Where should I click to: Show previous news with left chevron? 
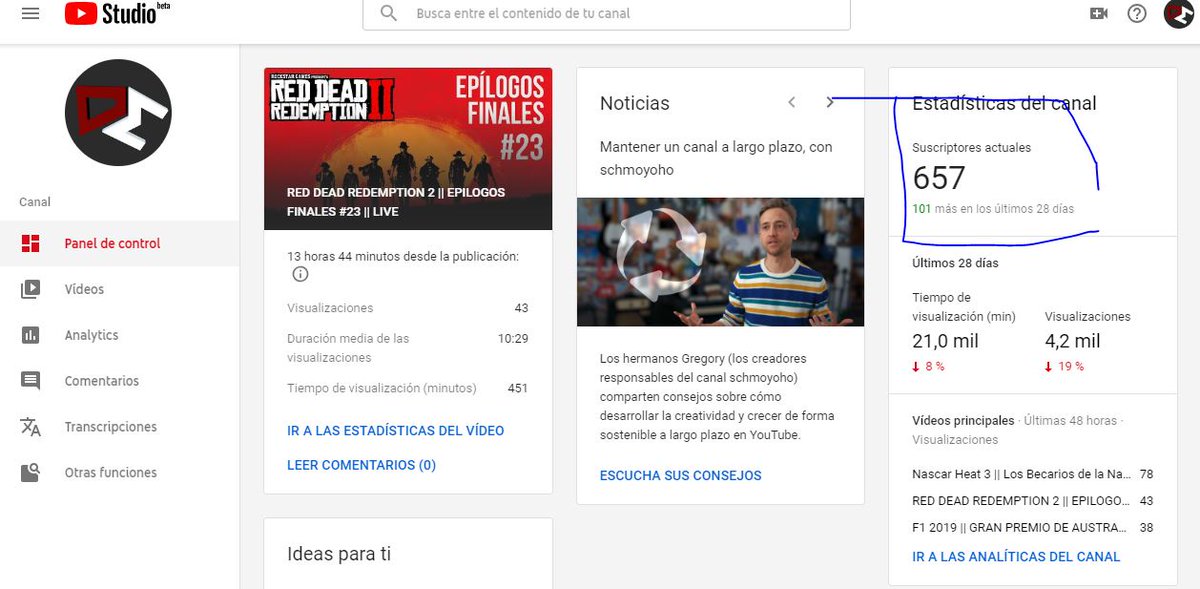(792, 102)
